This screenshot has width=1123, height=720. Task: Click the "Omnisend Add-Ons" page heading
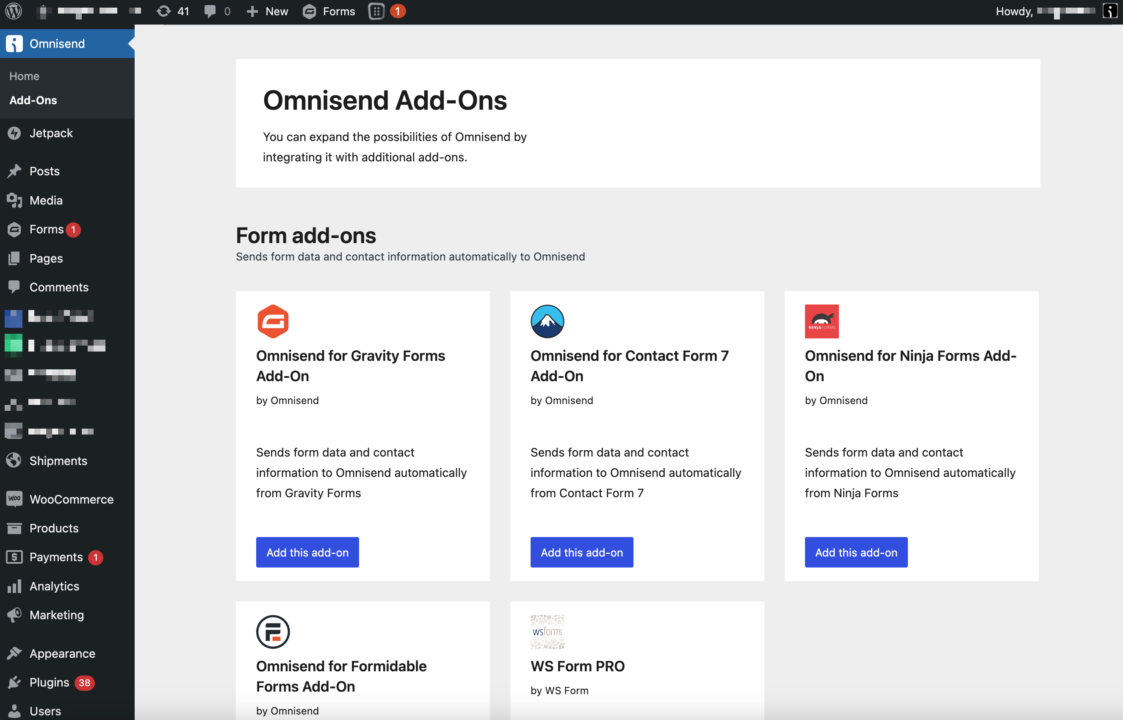pos(385,100)
